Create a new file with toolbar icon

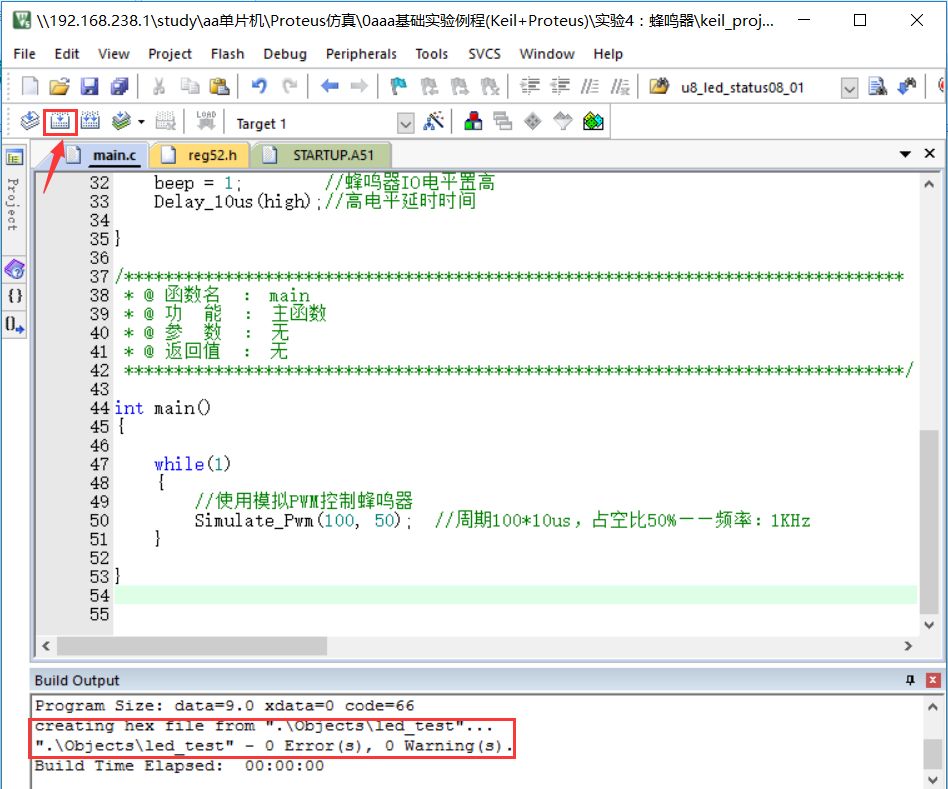[x=30, y=86]
